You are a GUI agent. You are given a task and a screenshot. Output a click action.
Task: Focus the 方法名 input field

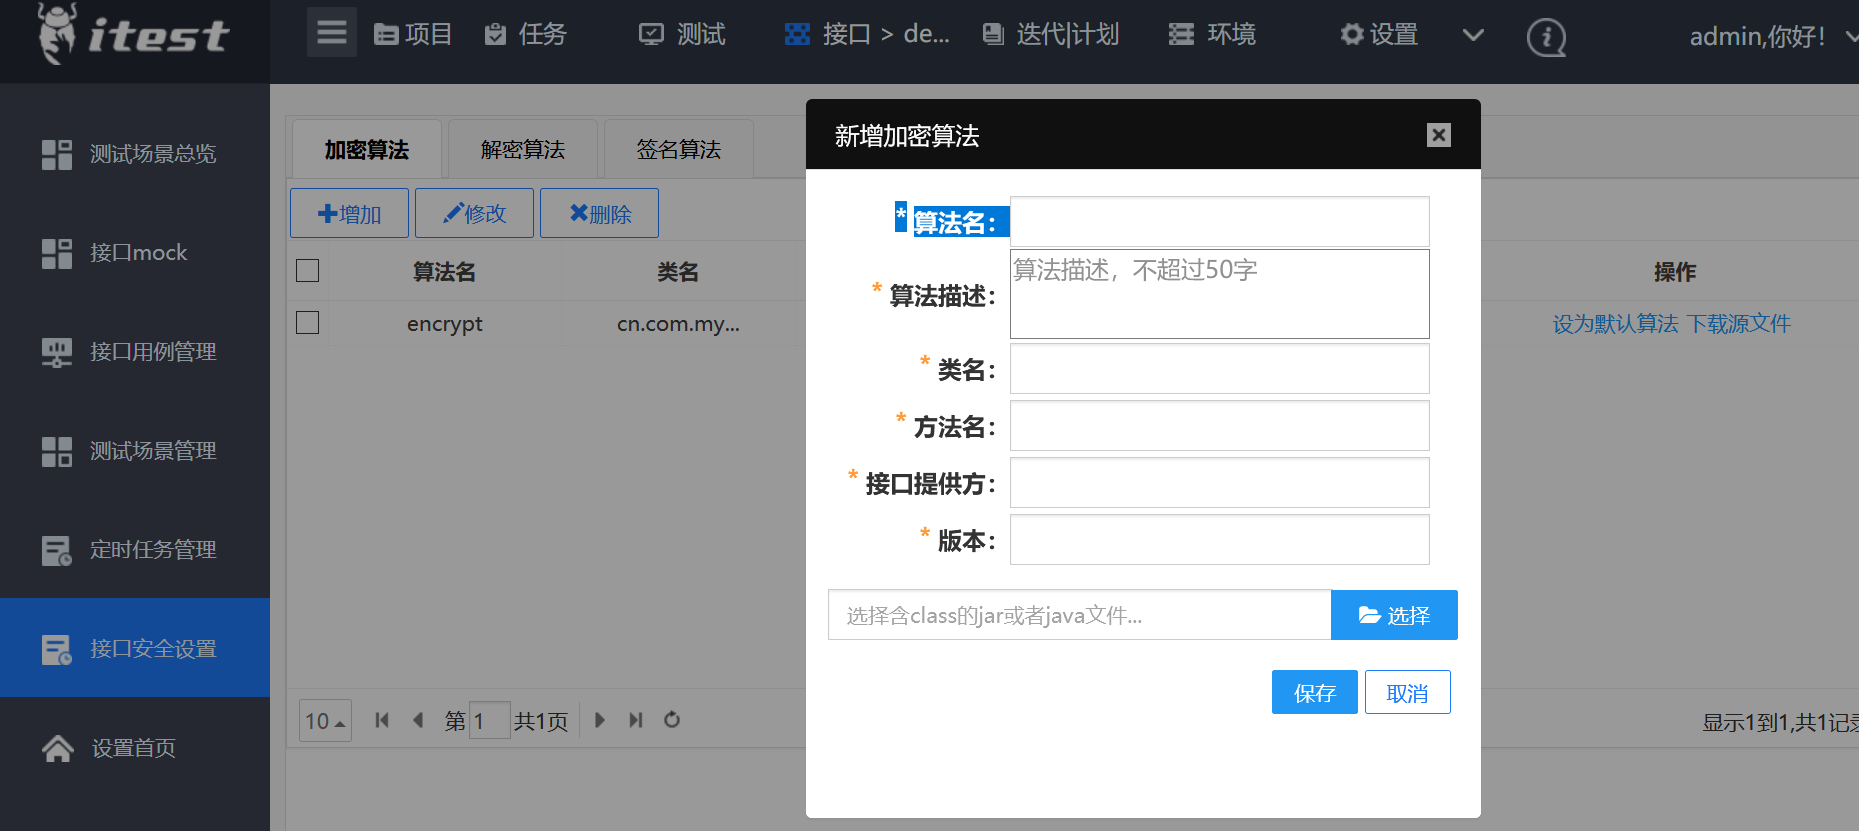click(x=1220, y=426)
